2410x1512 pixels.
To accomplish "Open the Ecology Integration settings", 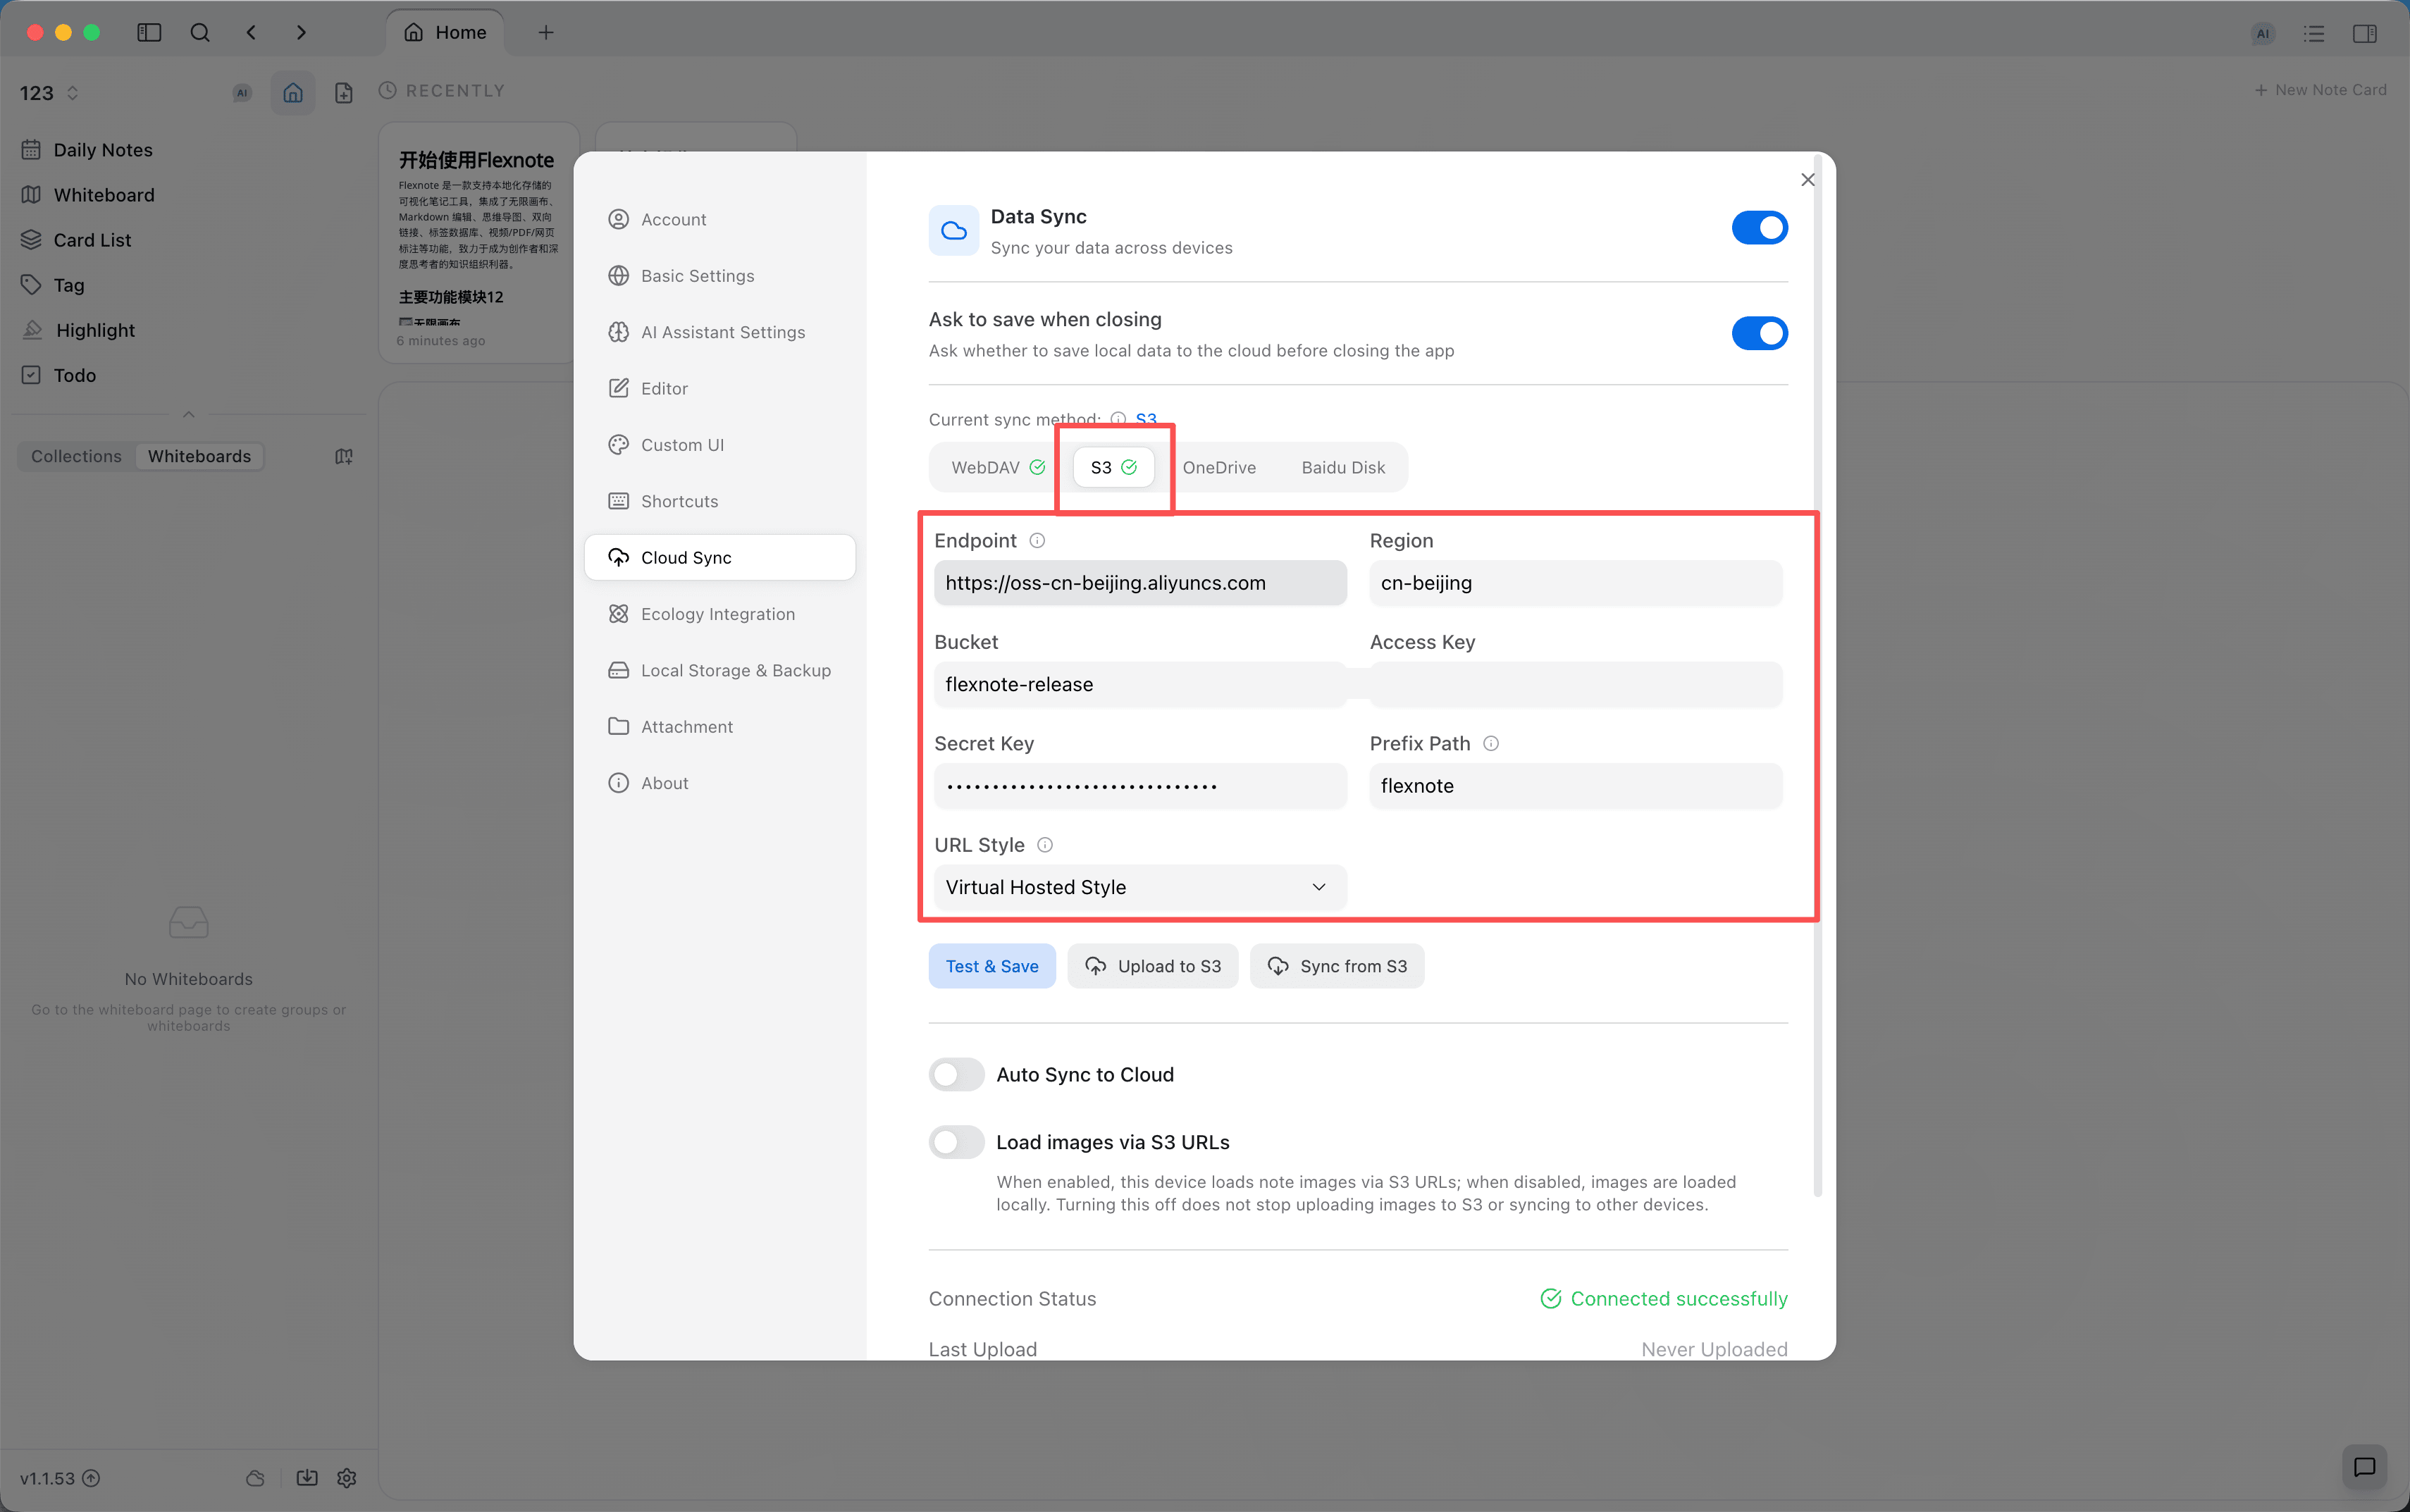I will [x=720, y=614].
